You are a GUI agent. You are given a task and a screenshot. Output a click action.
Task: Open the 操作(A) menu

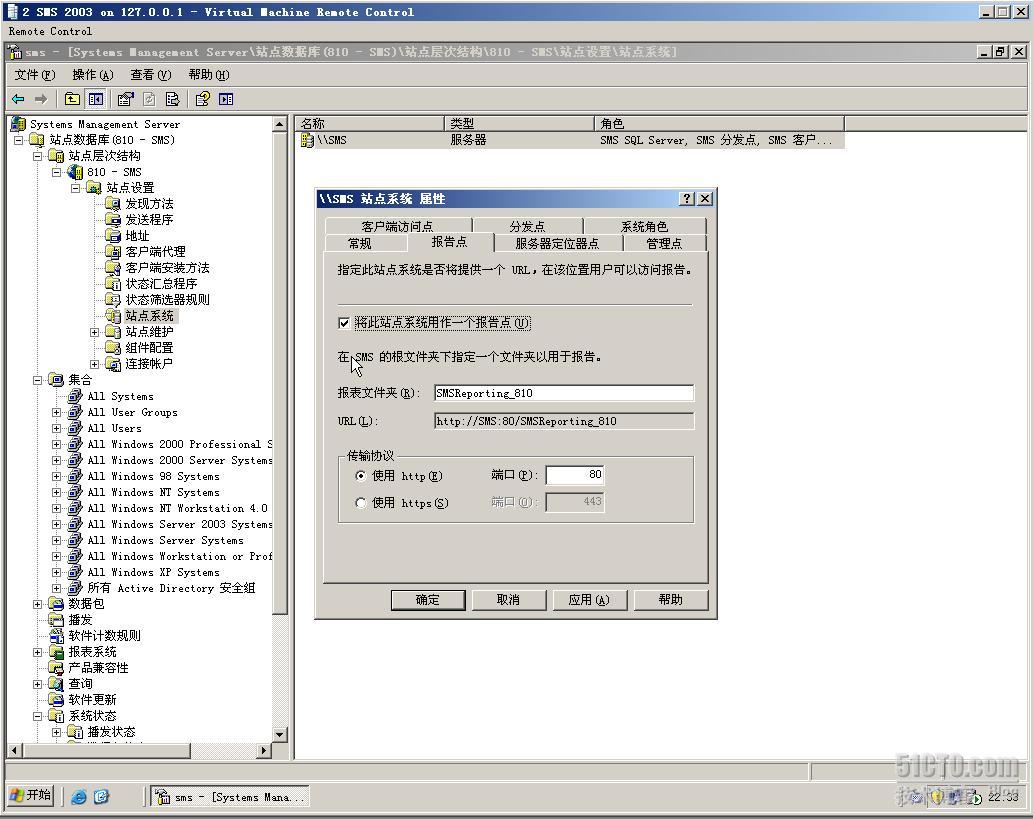click(x=93, y=74)
